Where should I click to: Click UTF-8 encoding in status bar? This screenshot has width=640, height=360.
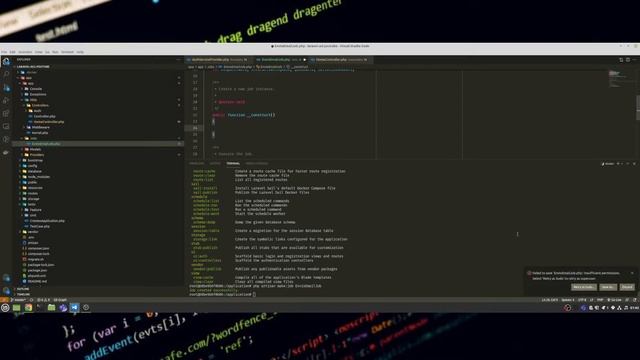tap(582, 300)
